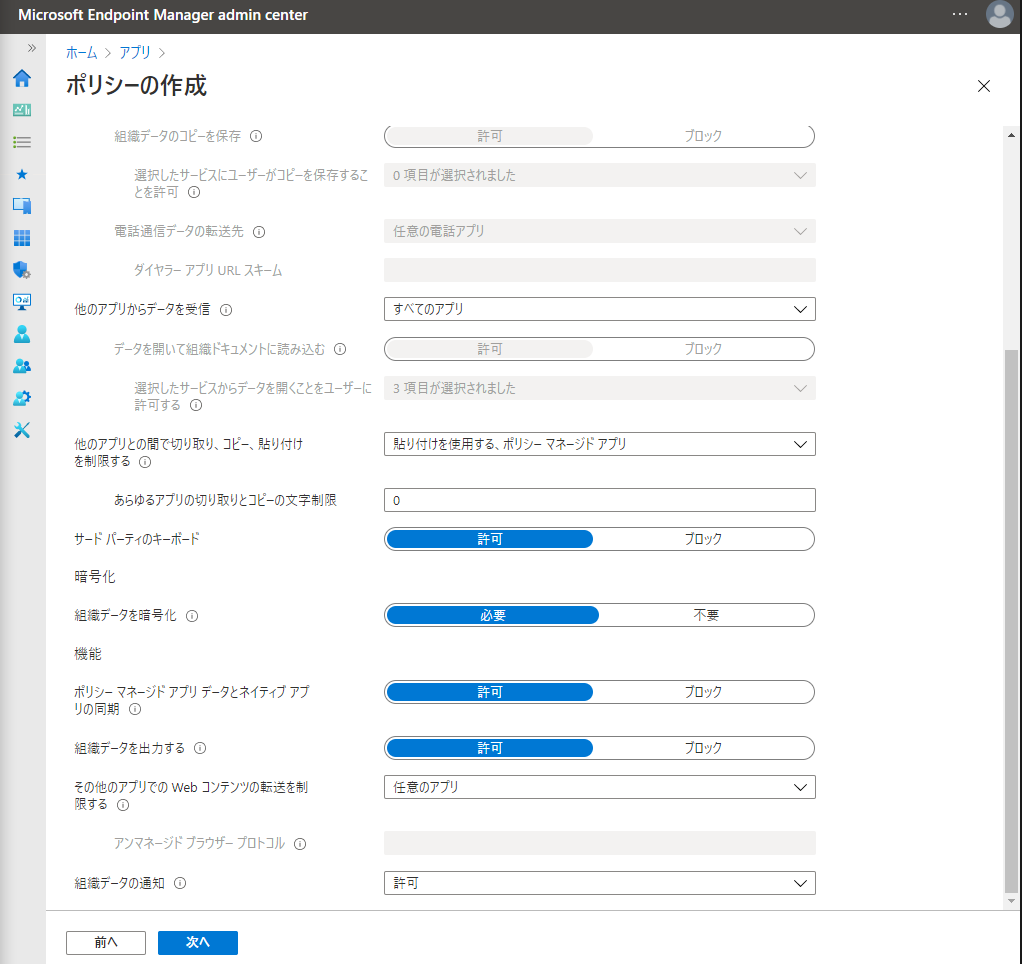1022x964 pixels.
Task: Open 貼り付けを使用する、ポリシー マネージド アプリ dropdown
Action: coord(600,445)
